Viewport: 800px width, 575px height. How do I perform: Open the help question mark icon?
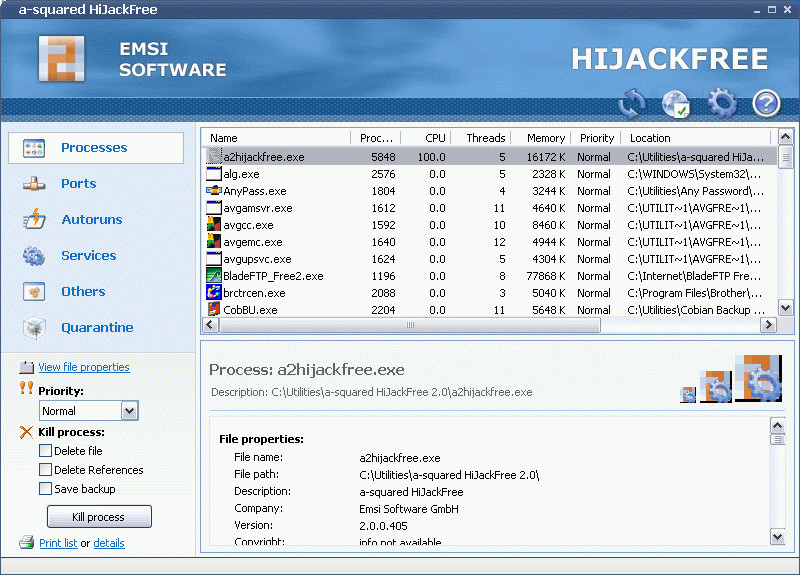coord(766,103)
